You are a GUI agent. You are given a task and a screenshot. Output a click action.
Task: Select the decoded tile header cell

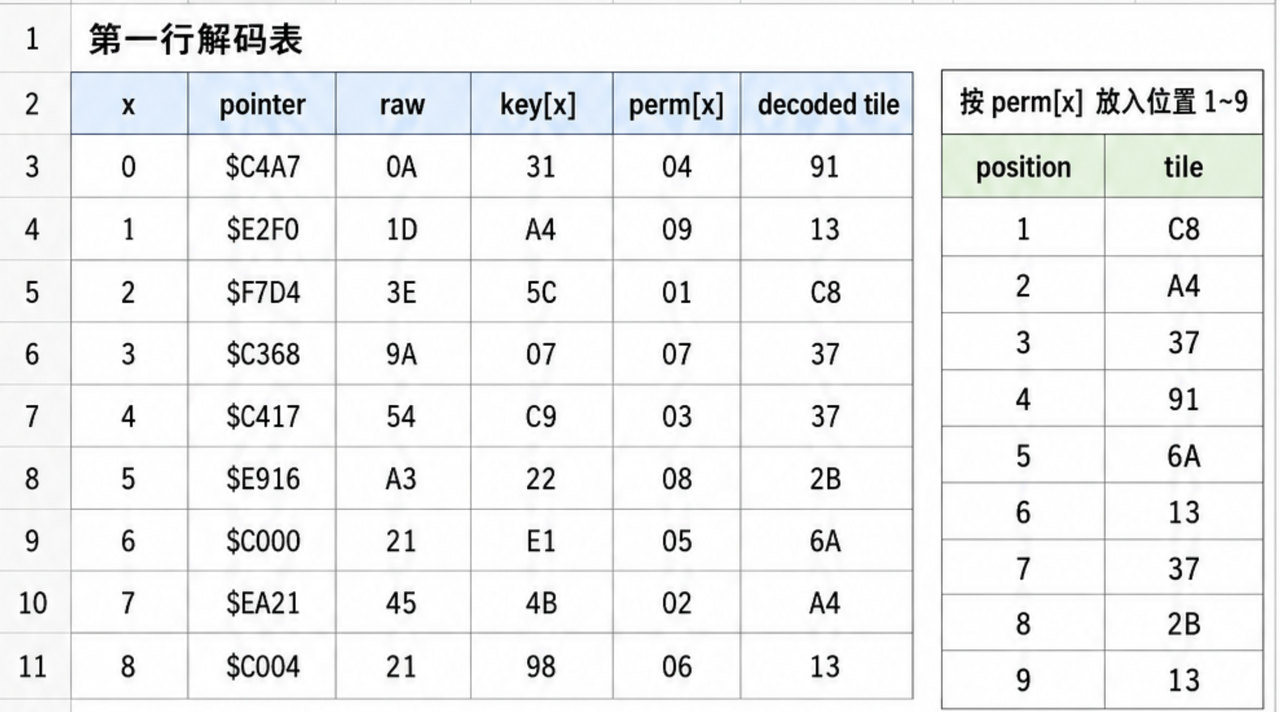pos(827,104)
